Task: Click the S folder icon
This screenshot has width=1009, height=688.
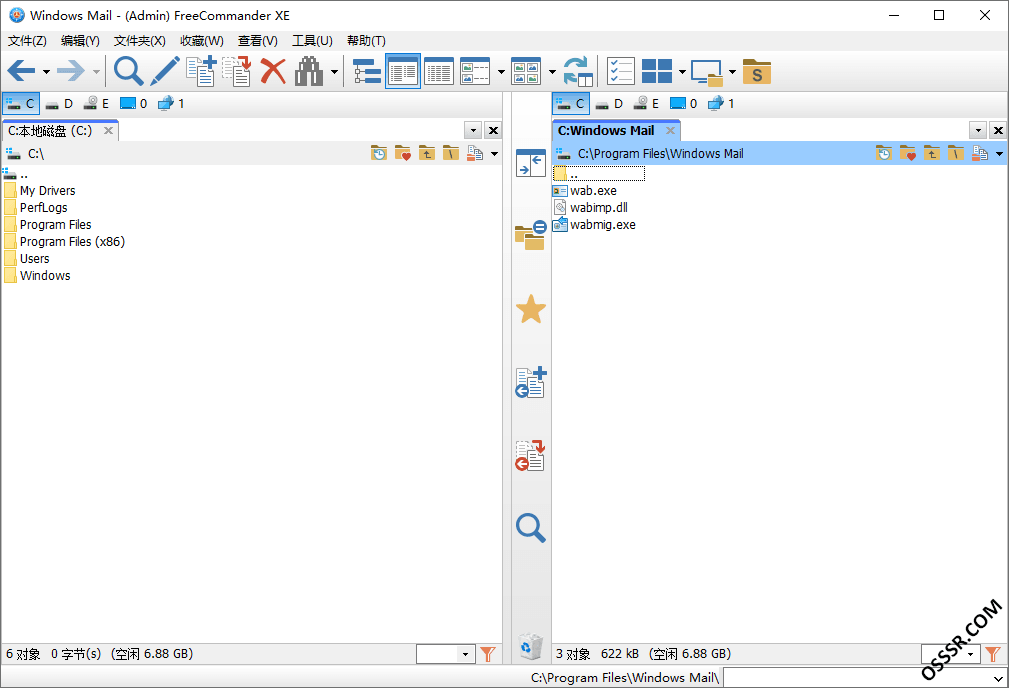Action: (757, 71)
